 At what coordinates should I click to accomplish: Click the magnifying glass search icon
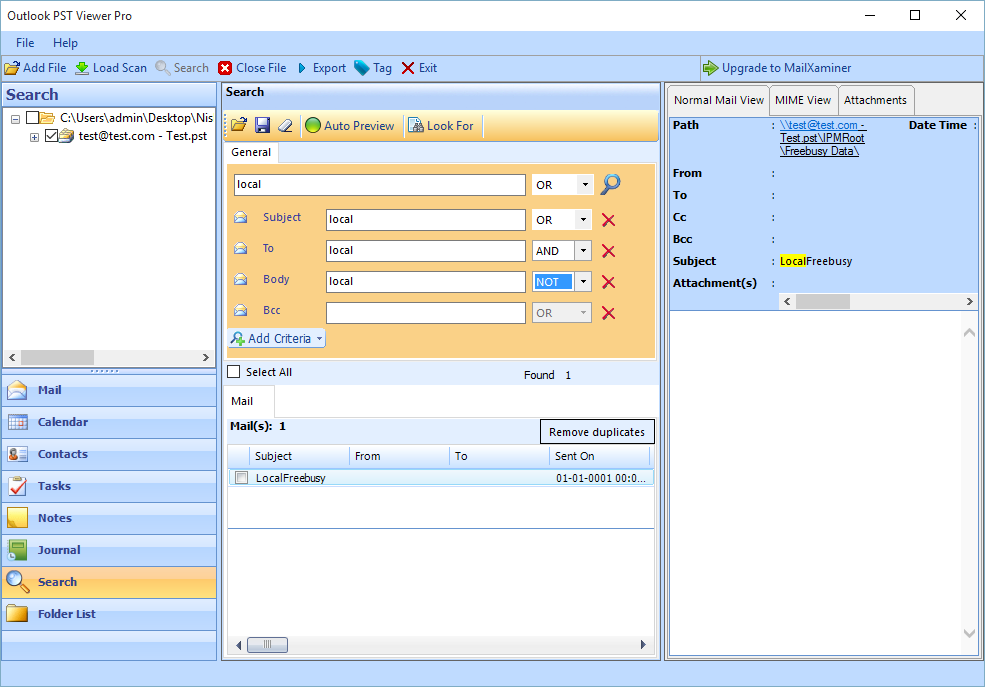click(610, 185)
